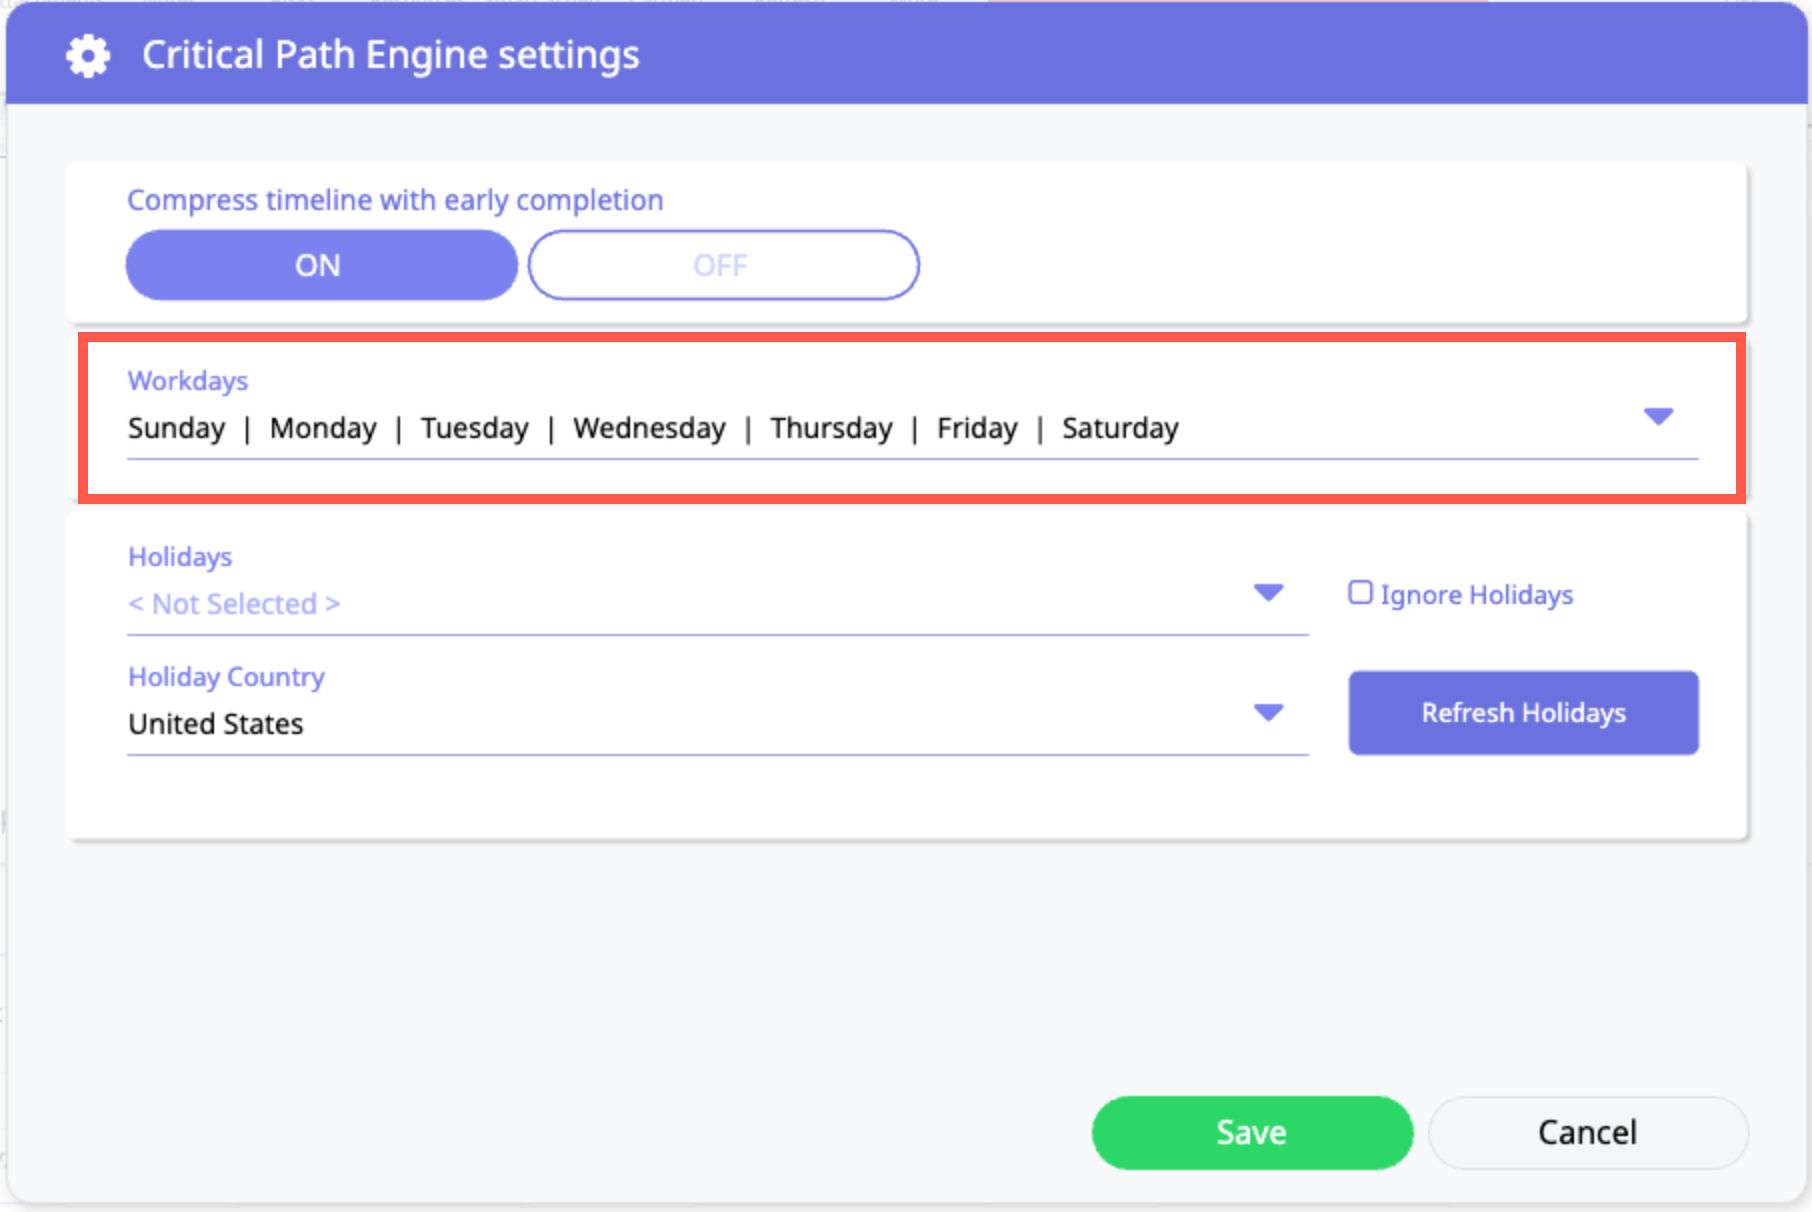Switch compress timeline to OFF
This screenshot has width=1812, height=1212.
722,265
